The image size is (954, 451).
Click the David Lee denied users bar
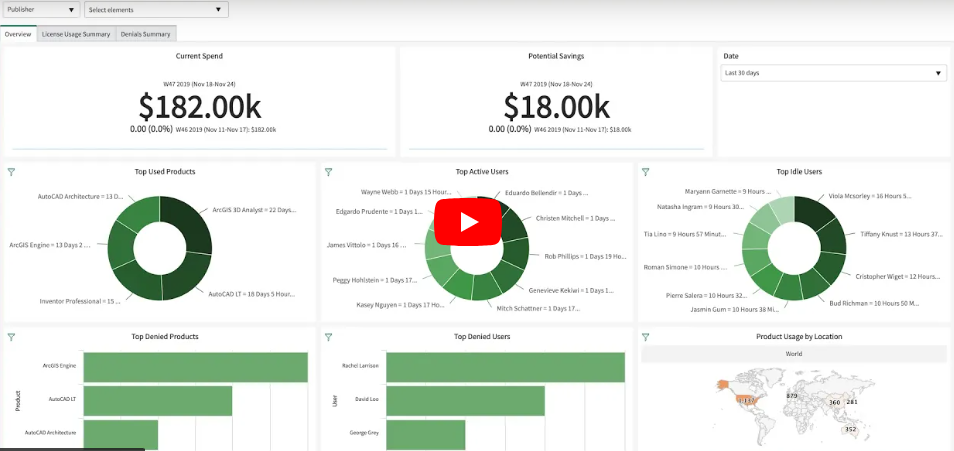click(x=465, y=400)
